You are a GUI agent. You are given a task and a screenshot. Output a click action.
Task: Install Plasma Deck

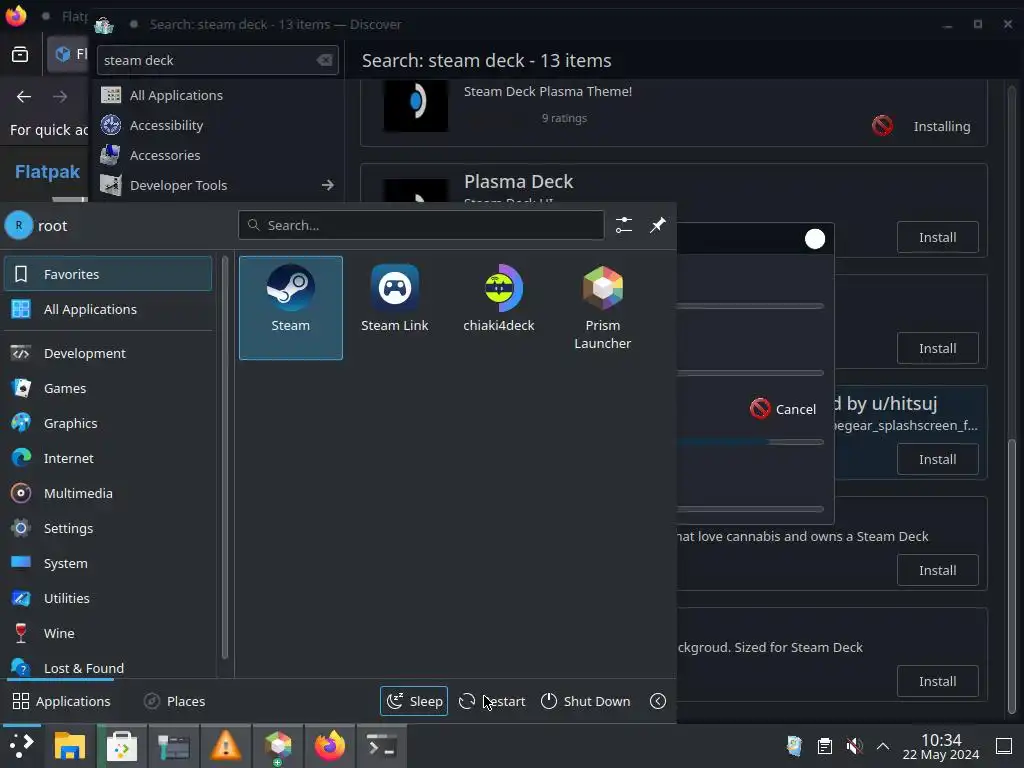pyautogui.click(x=937, y=237)
